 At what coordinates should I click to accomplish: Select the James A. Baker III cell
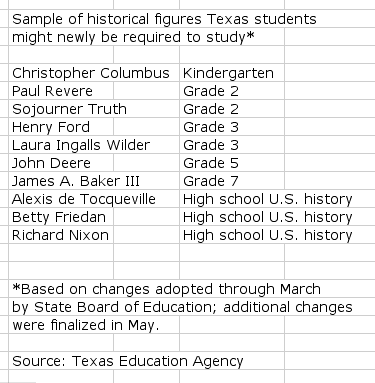(61, 181)
